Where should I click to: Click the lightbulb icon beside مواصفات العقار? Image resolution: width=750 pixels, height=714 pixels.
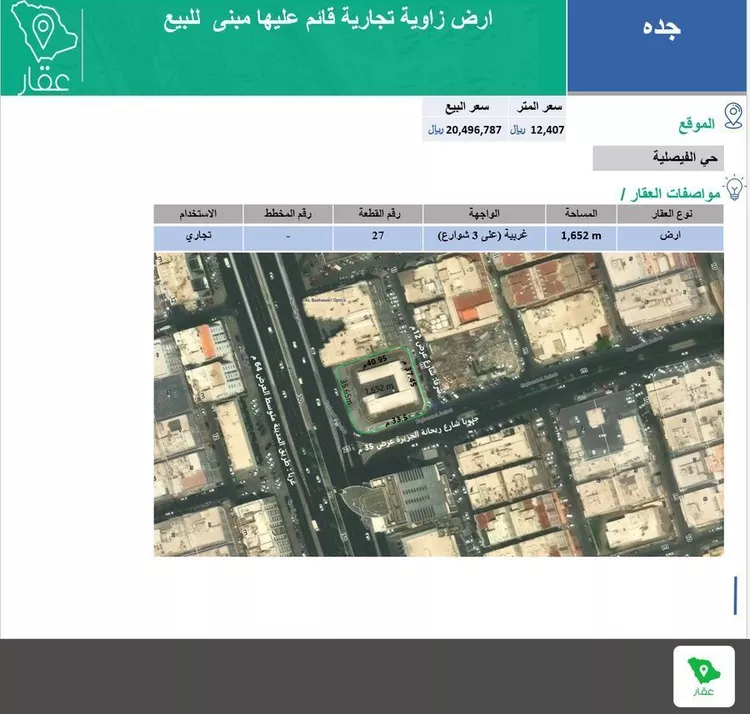pyautogui.click(x=734, y=188)
